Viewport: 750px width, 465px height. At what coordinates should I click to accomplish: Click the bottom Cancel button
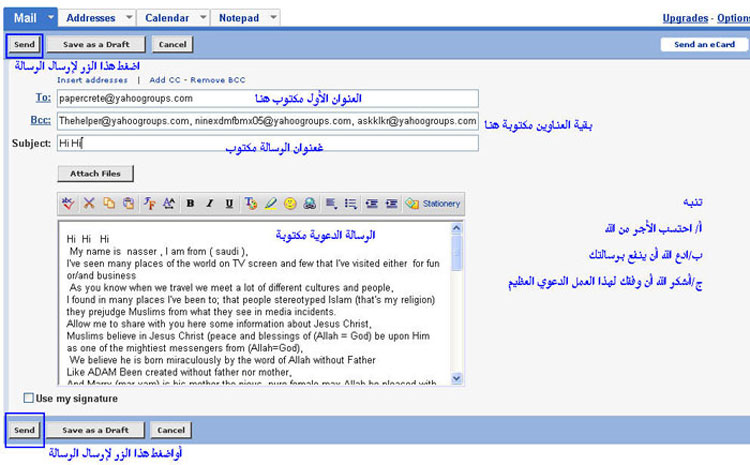click(171, 430)
